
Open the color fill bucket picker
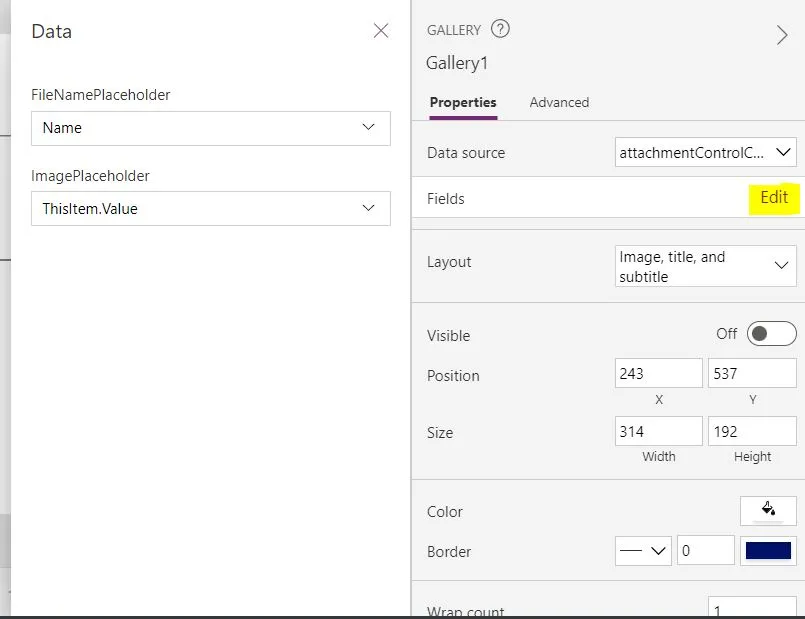coord(768,510)
